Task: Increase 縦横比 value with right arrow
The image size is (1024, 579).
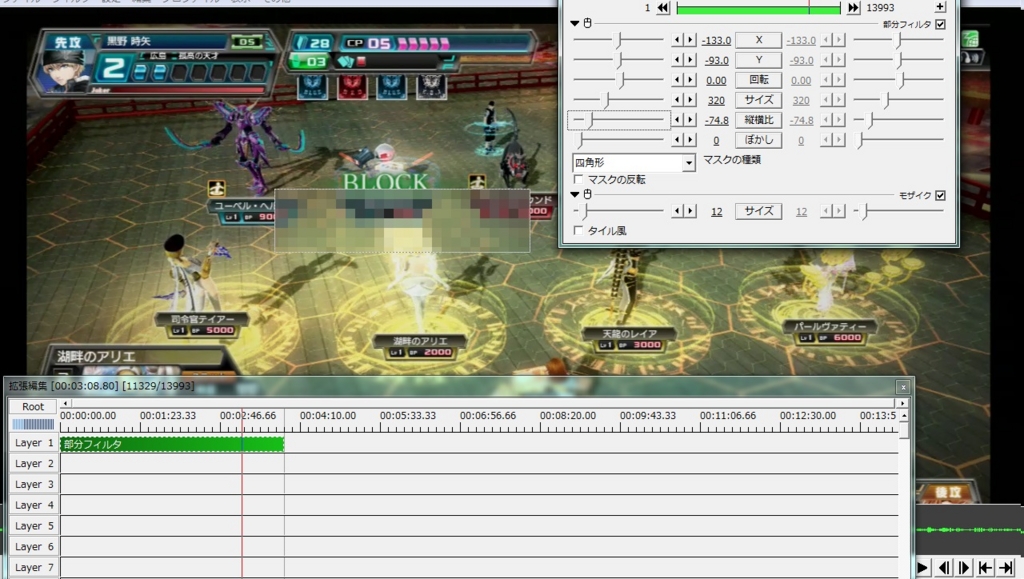Action: [690, 120]
